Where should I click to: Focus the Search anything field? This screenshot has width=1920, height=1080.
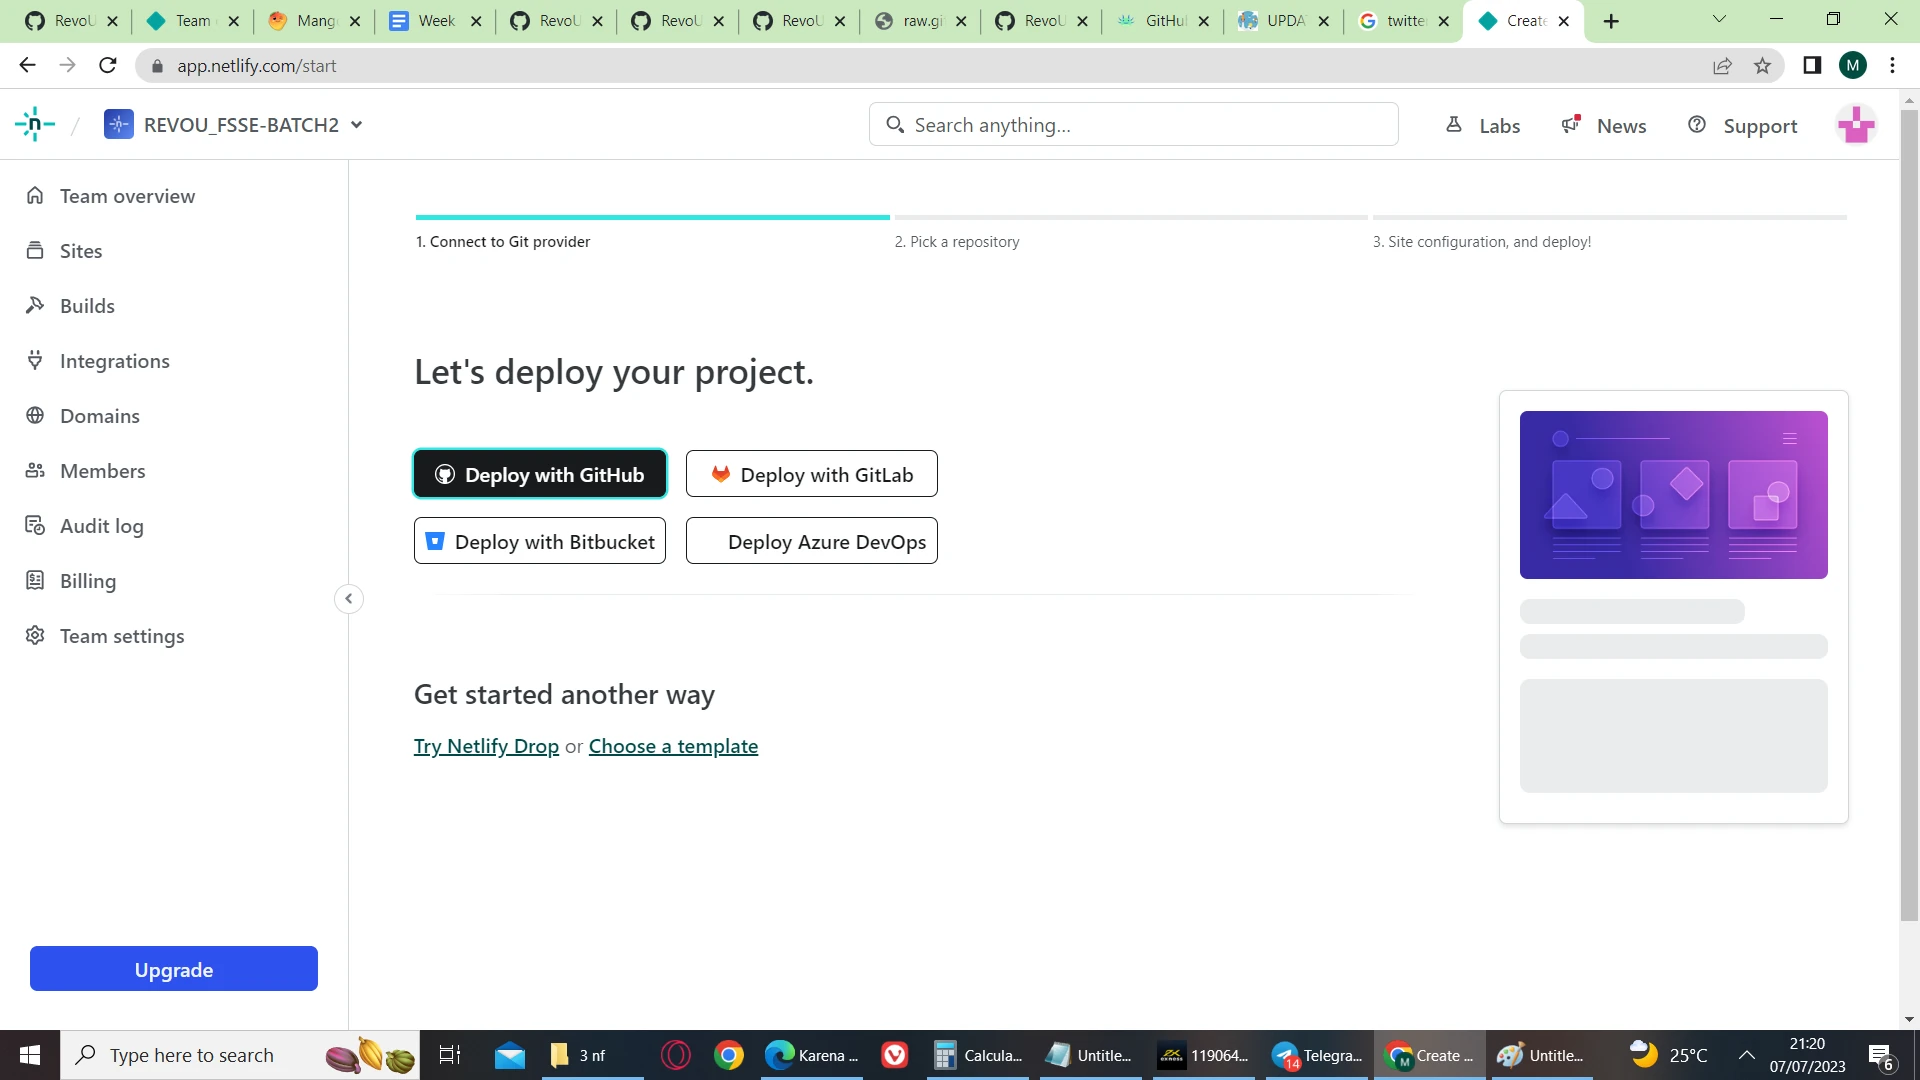click(x=1133, y=125)
